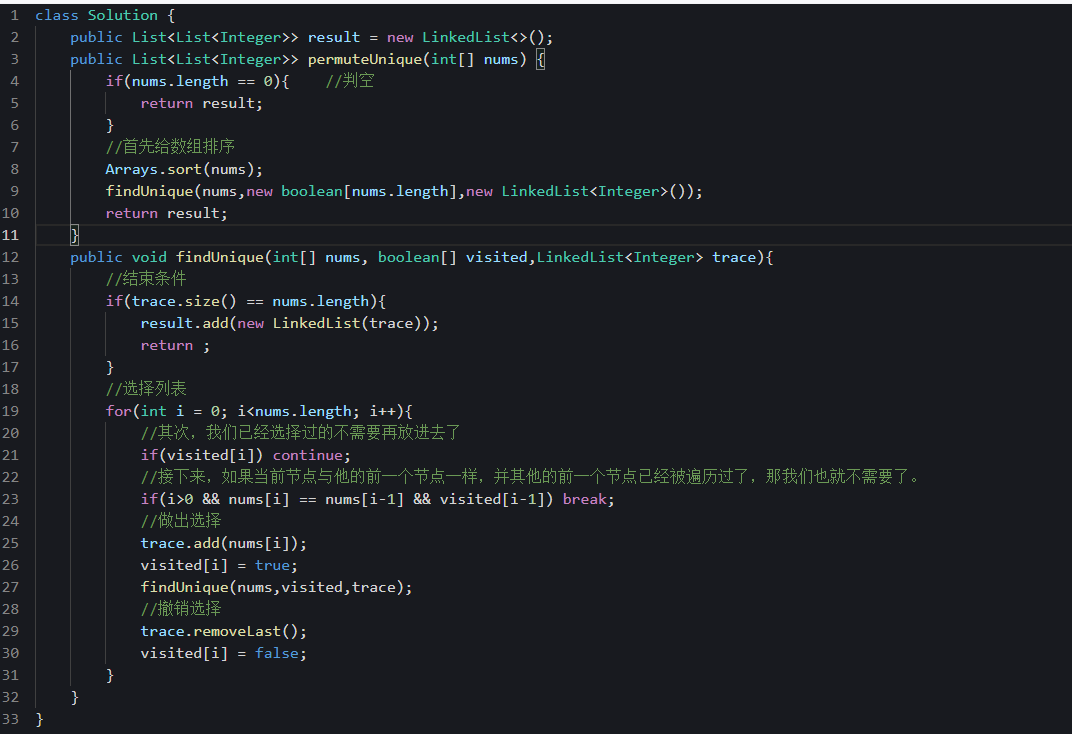The image size is (1072, 734).
Task: Click "return result;" on line 5
Action: tap(202, 103)
